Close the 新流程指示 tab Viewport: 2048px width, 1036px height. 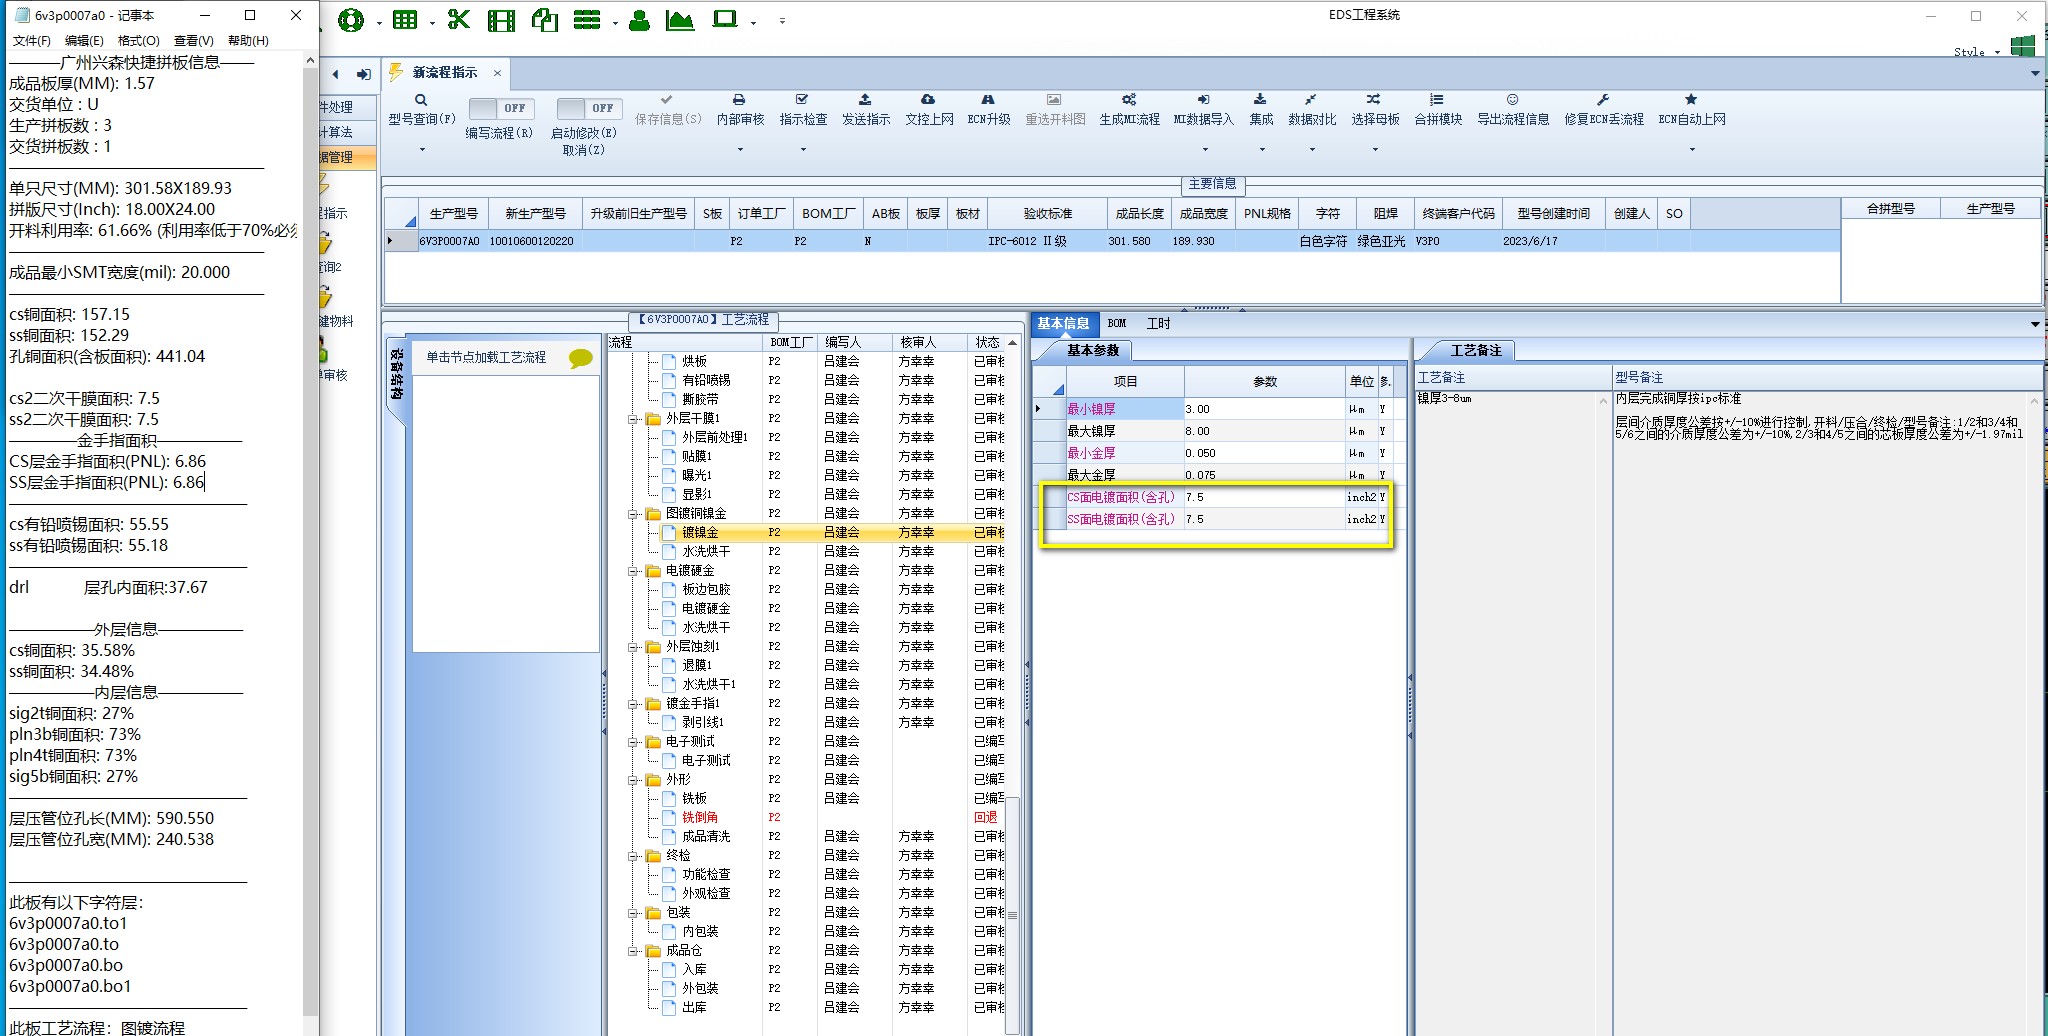coord(497,73)
